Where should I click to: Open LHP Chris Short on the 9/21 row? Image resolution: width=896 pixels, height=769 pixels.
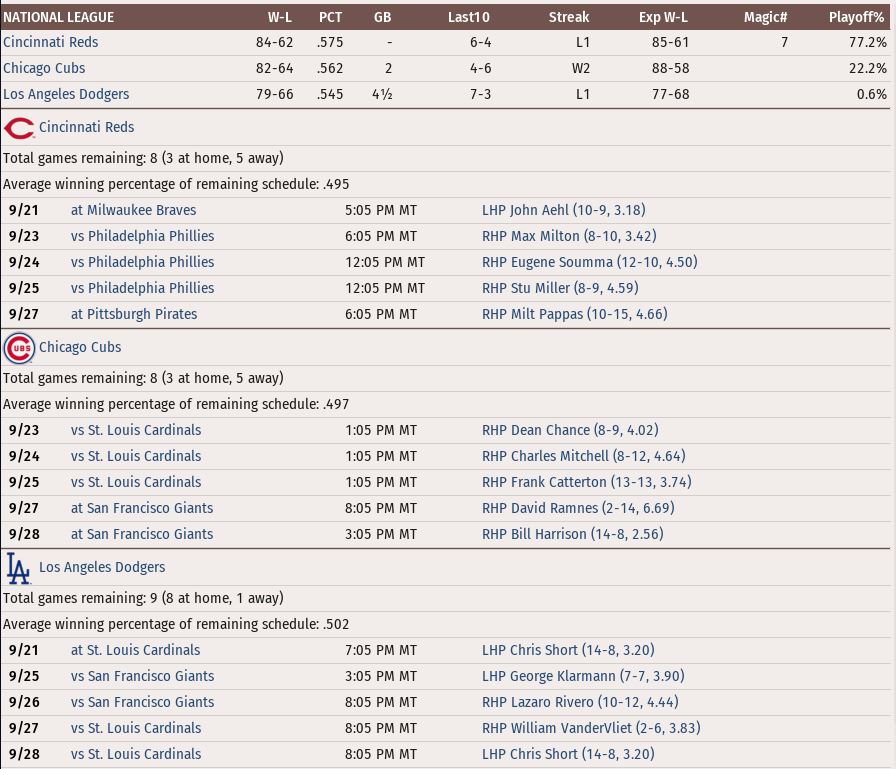(x=568, y=650)
